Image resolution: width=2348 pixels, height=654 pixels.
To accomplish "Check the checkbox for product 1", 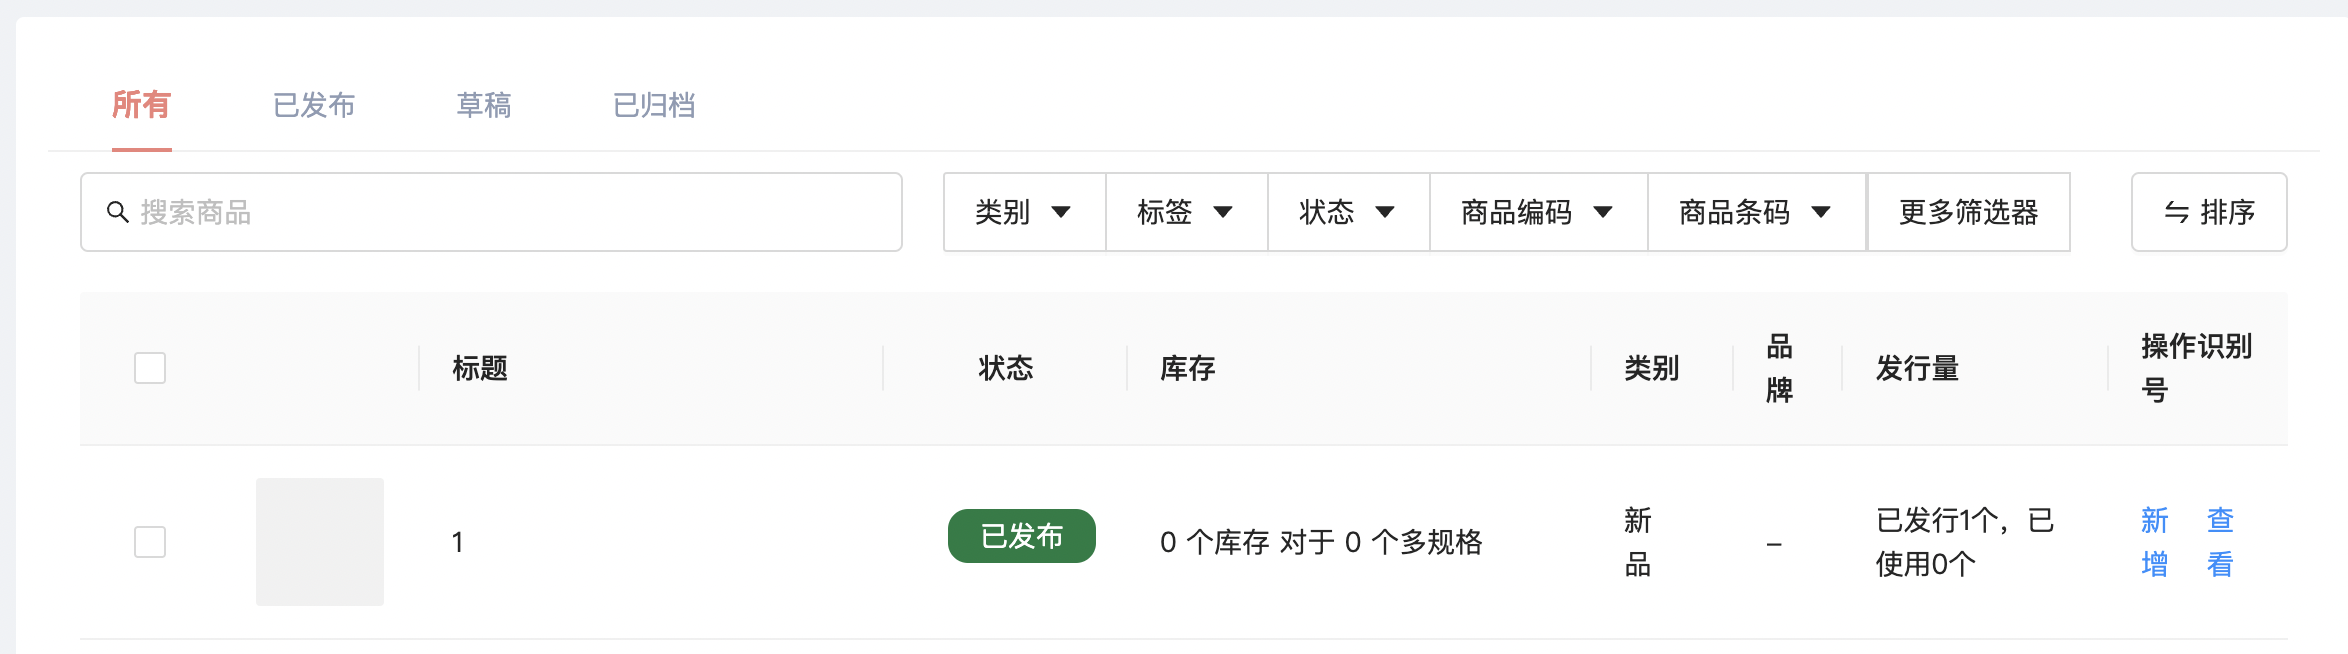I will tap(150, 542).
